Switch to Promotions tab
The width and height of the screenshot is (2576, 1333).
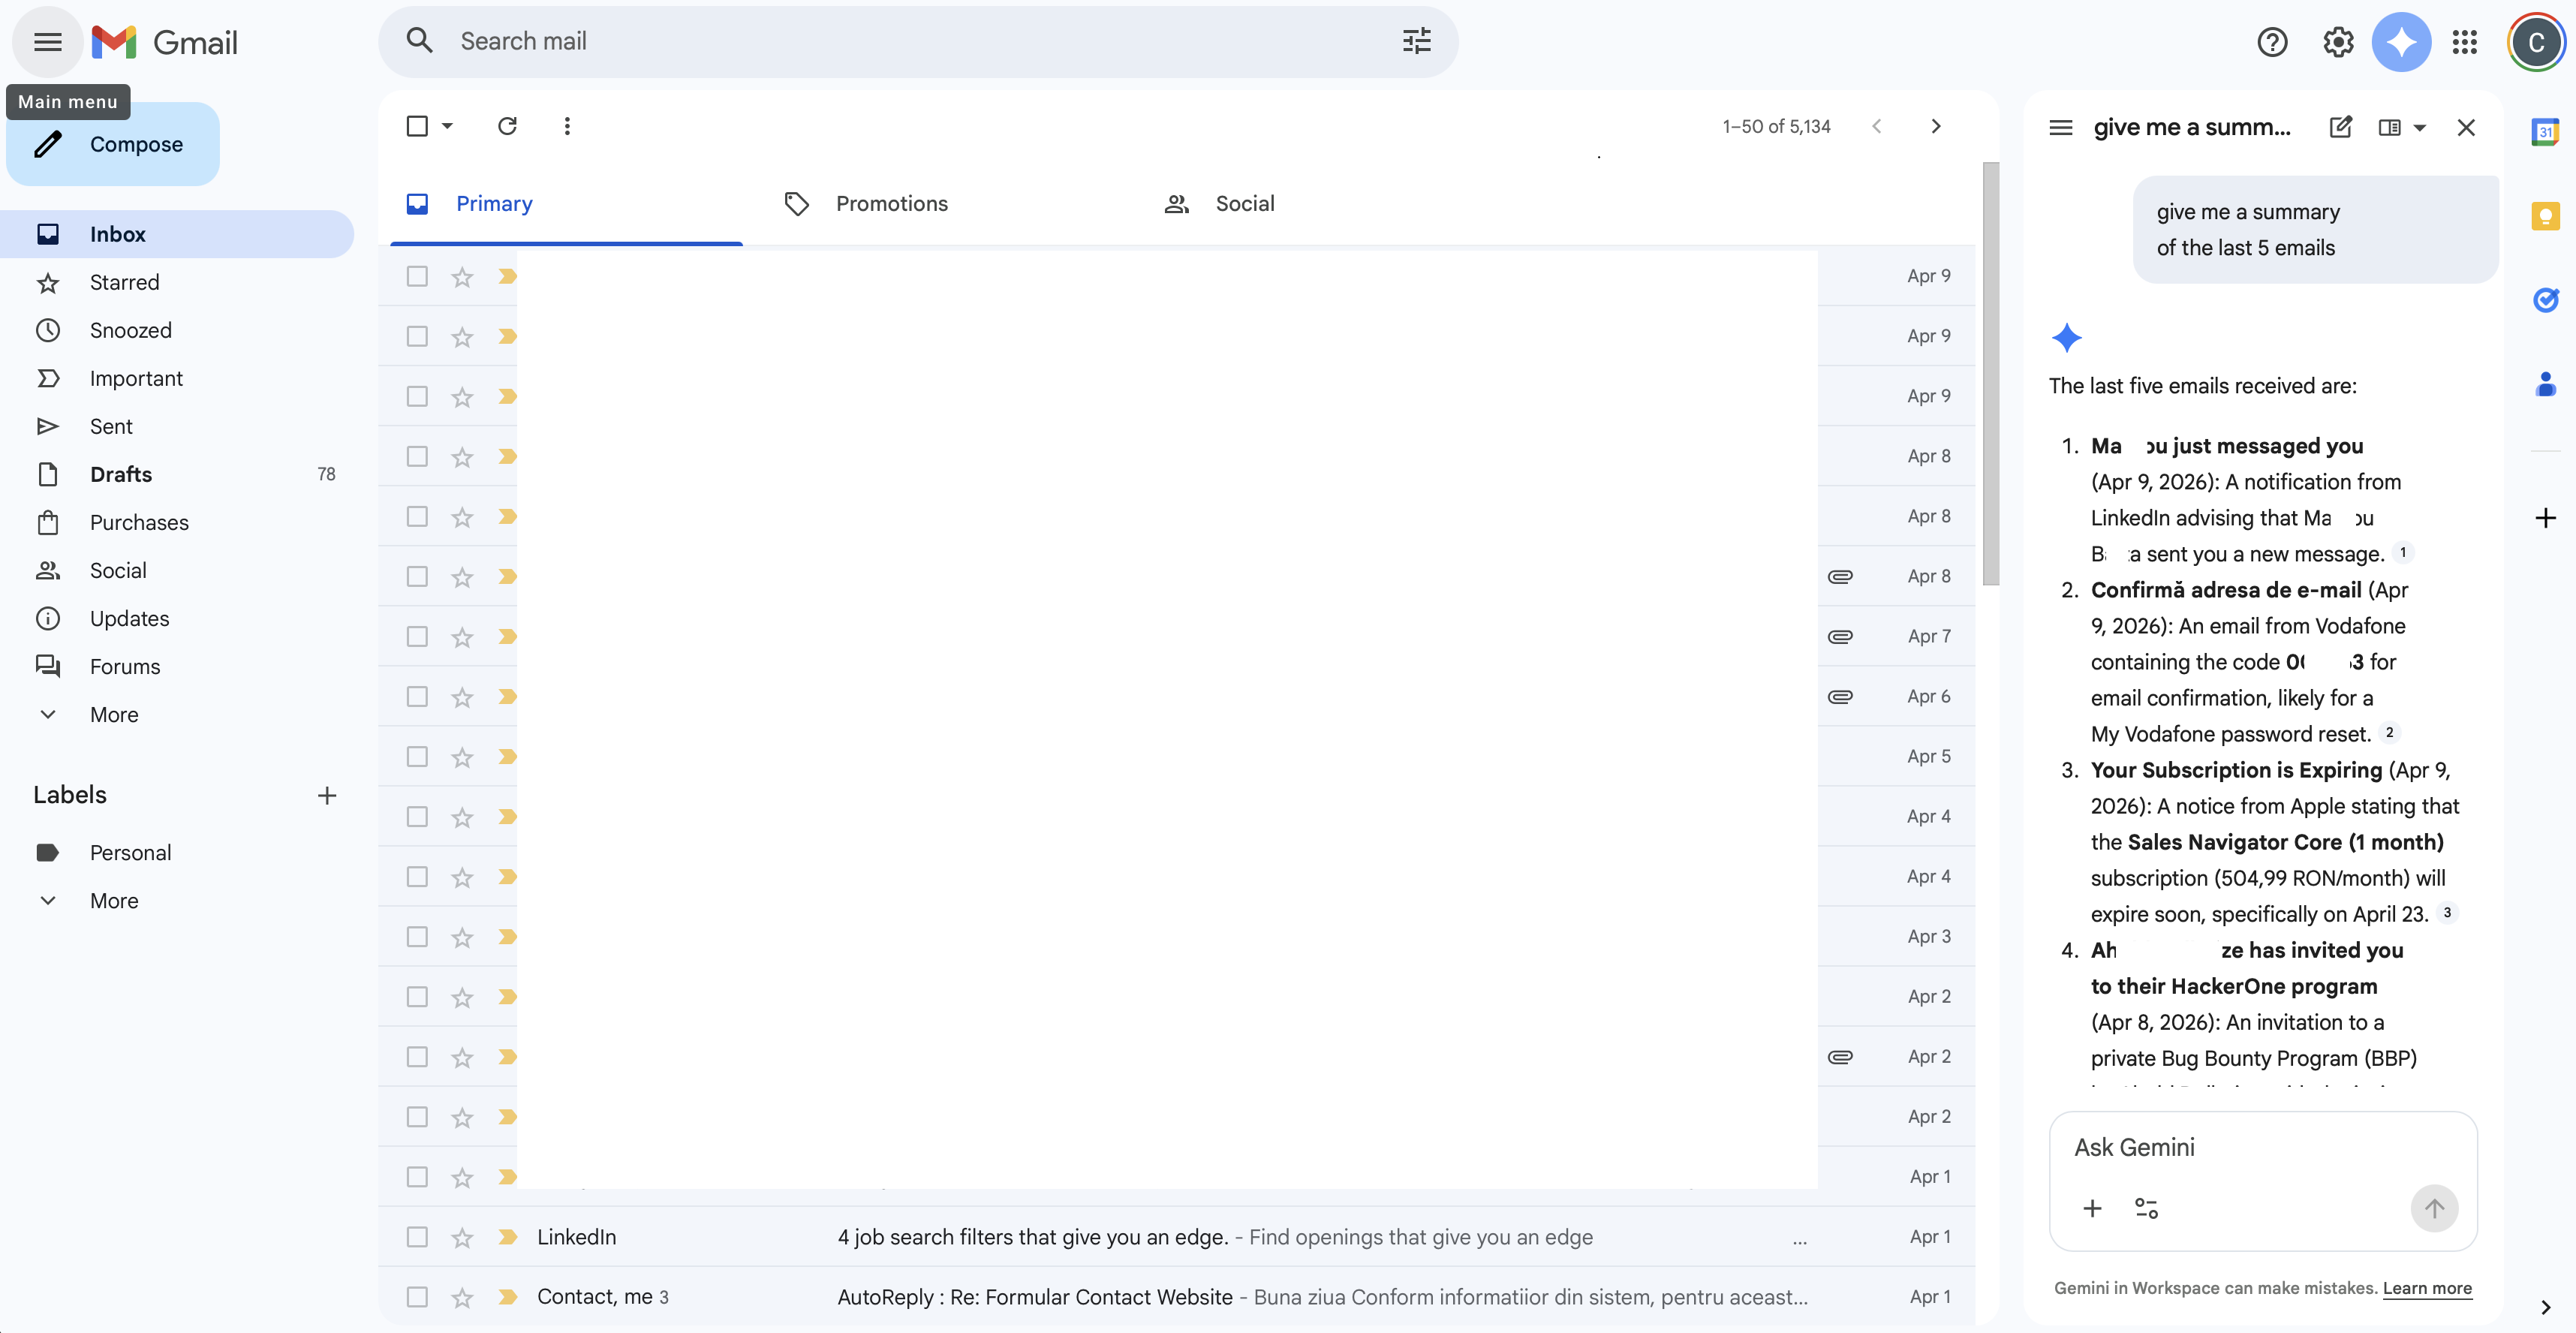click(891, 204)
